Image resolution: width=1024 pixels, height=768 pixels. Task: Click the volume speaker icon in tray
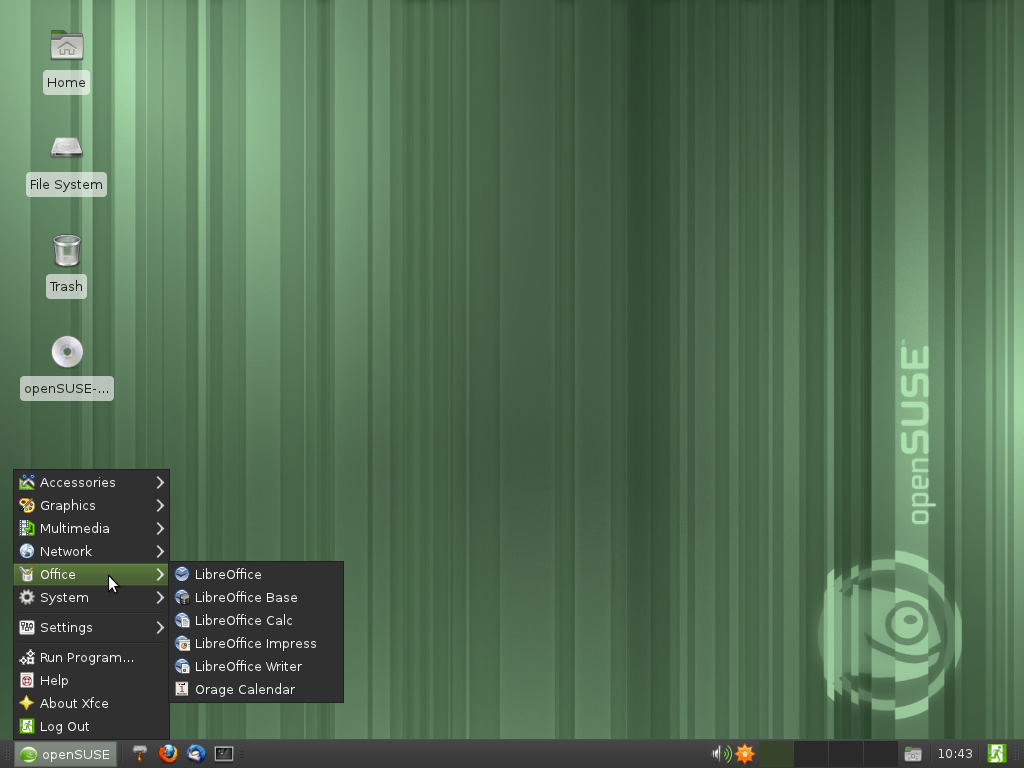pyautogui.click(x=719, y=754)
